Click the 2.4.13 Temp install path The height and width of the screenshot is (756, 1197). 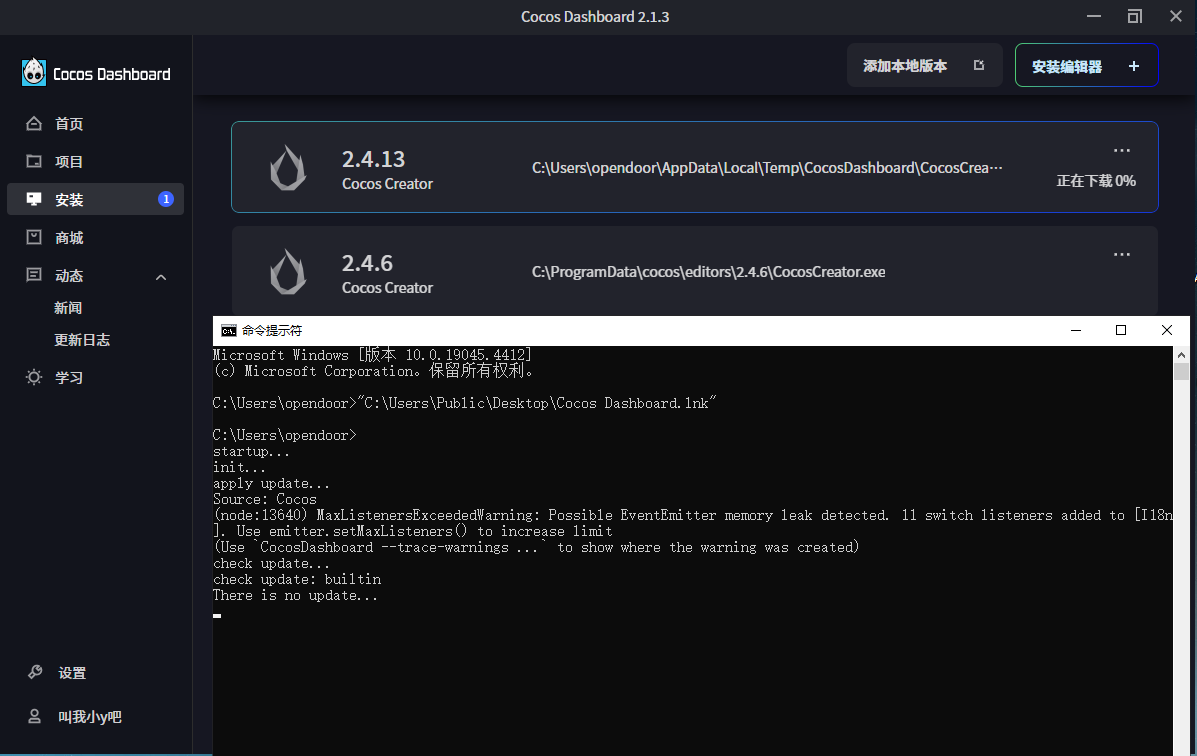(x=766, y=168)
